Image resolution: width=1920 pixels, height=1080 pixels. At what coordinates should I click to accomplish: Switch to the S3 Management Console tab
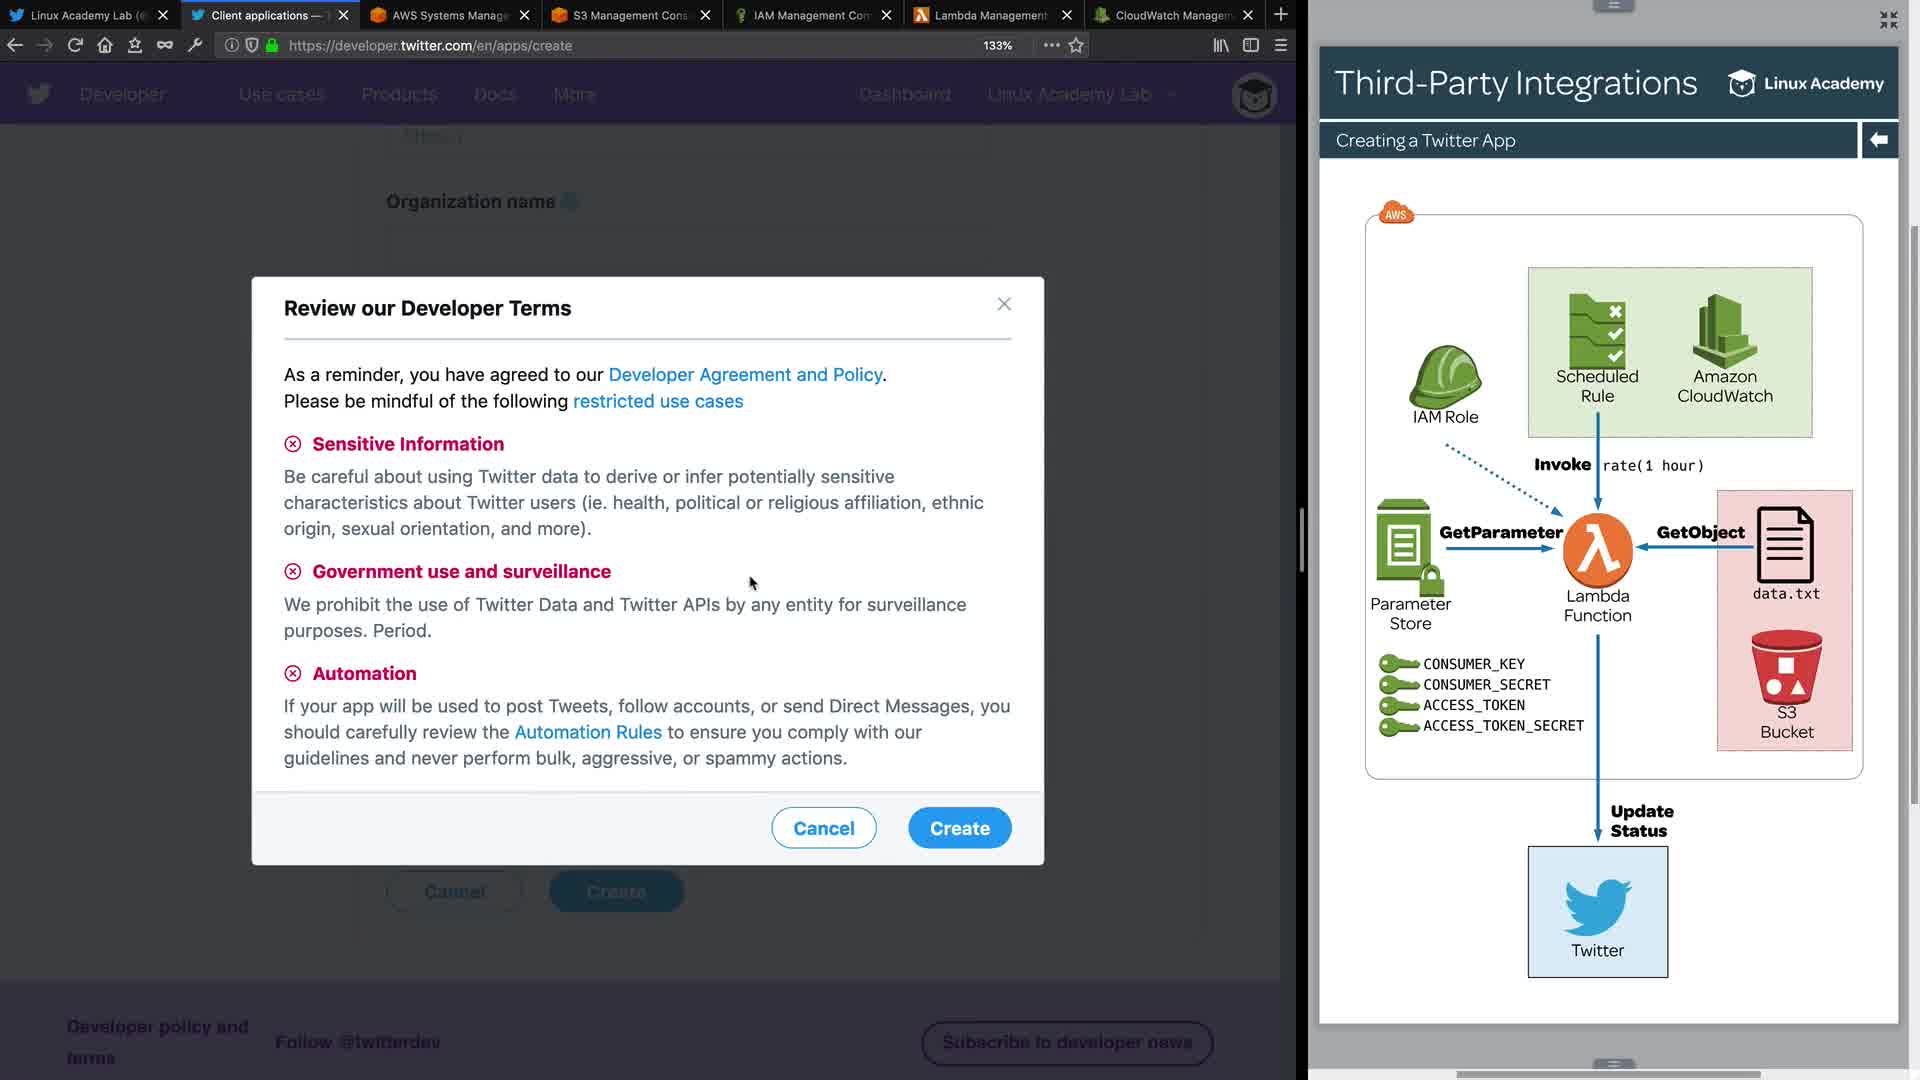630,15
